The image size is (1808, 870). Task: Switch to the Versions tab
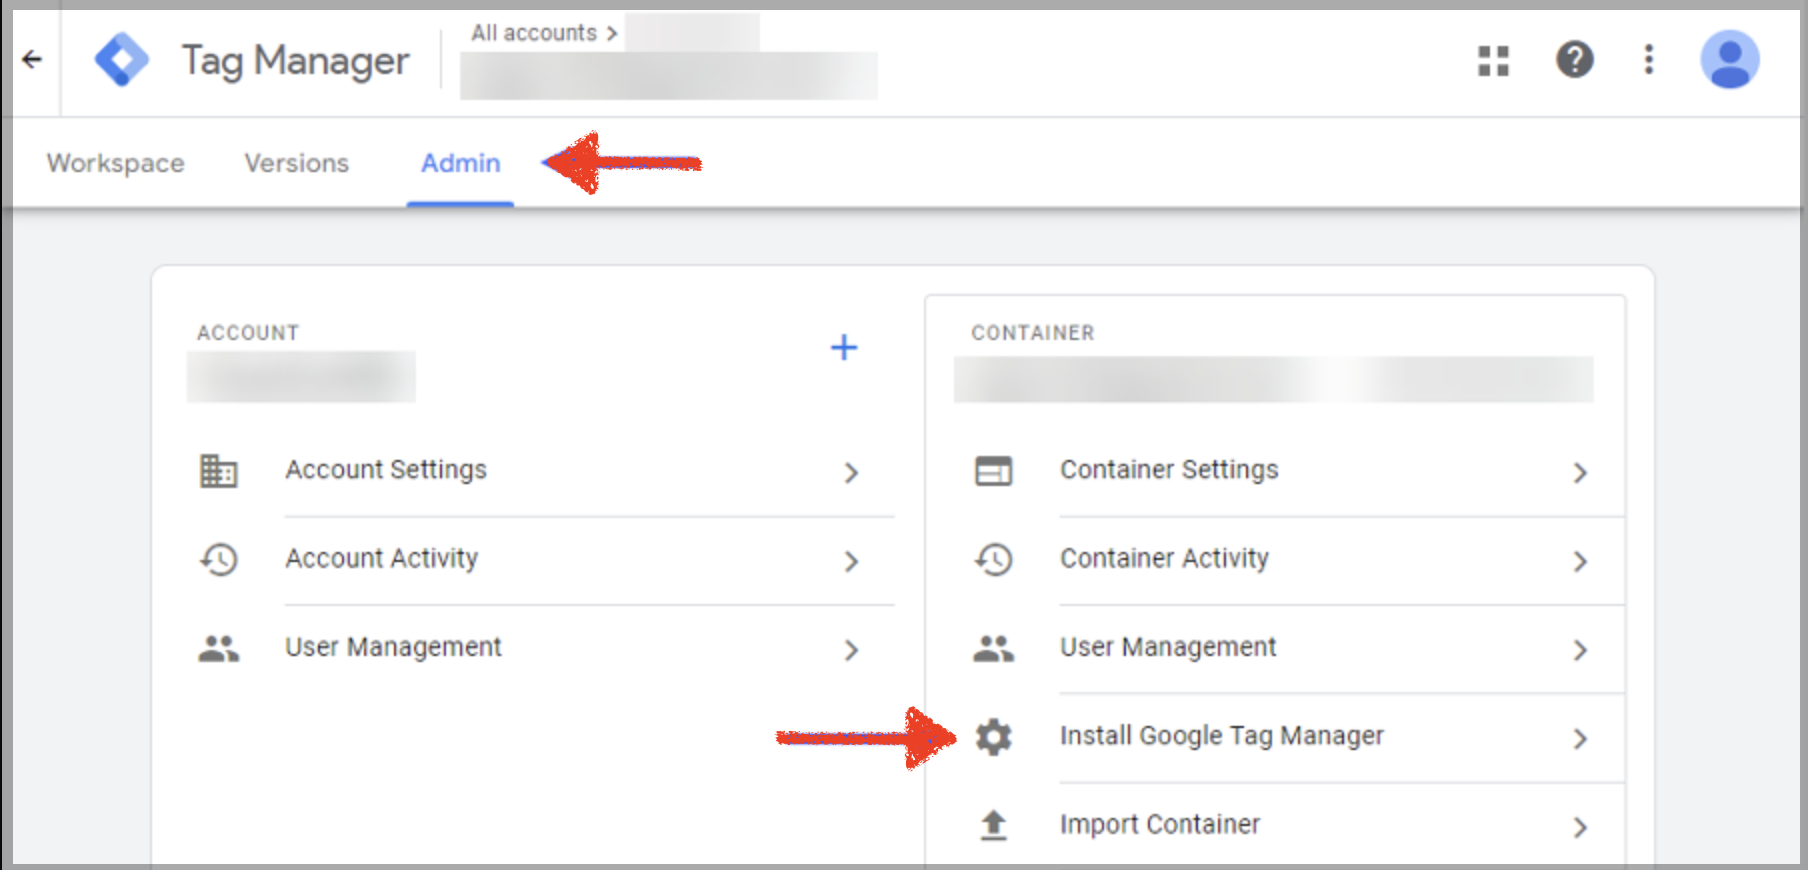(x=297, y=163)
